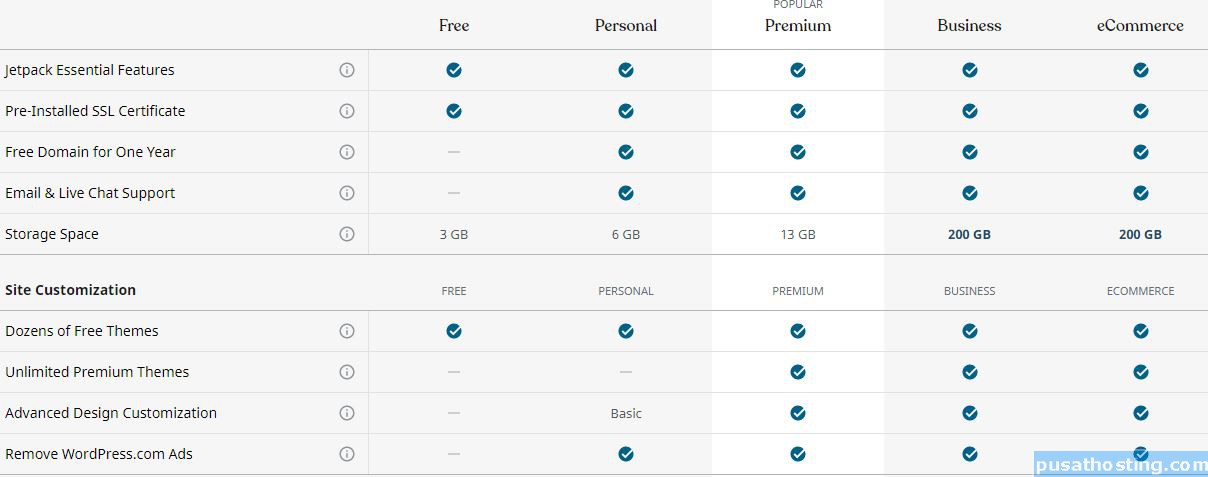
Task: Click info icon for Remove WordPress.com Ads
Action: (x=347, y=454)
